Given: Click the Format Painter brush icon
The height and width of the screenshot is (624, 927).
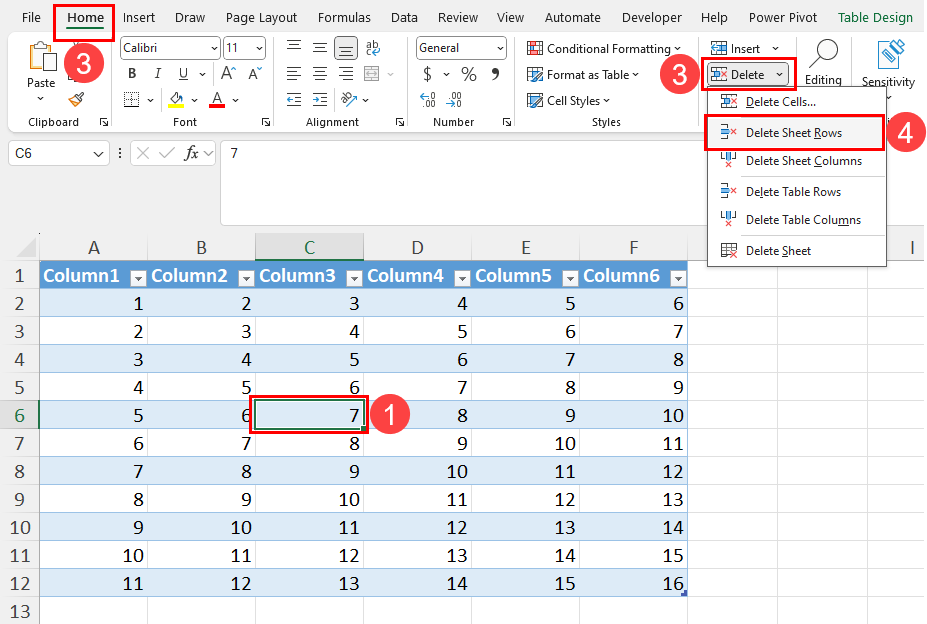Looking at the screenshot, I should (x=76, y=99).
